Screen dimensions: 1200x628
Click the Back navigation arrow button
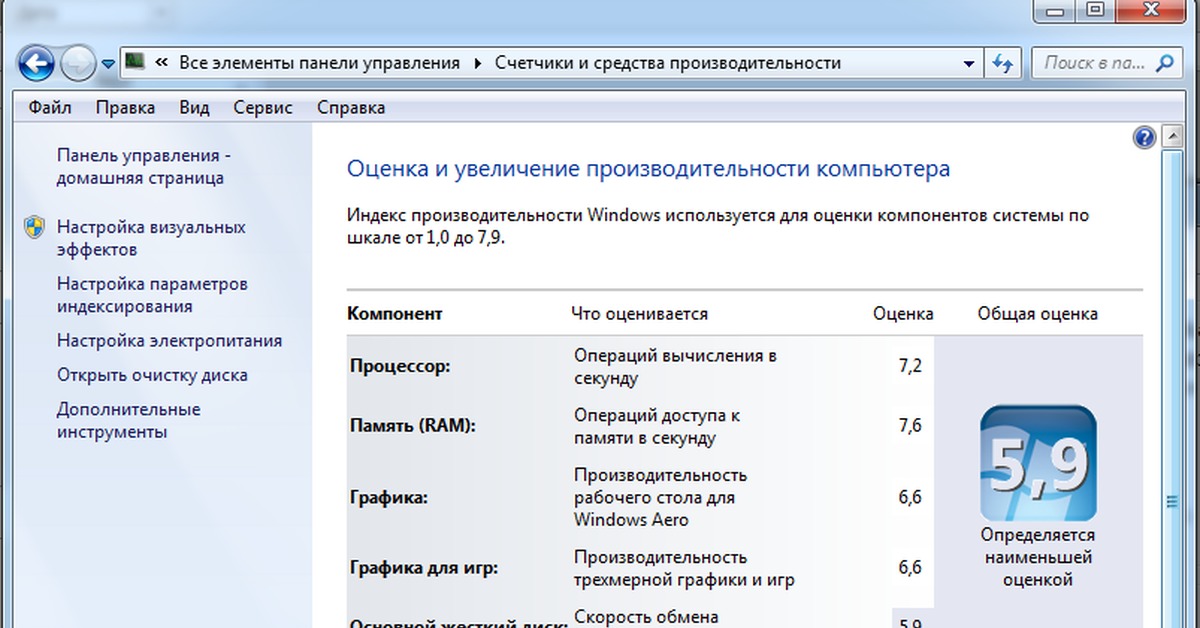tap(36, 64)
